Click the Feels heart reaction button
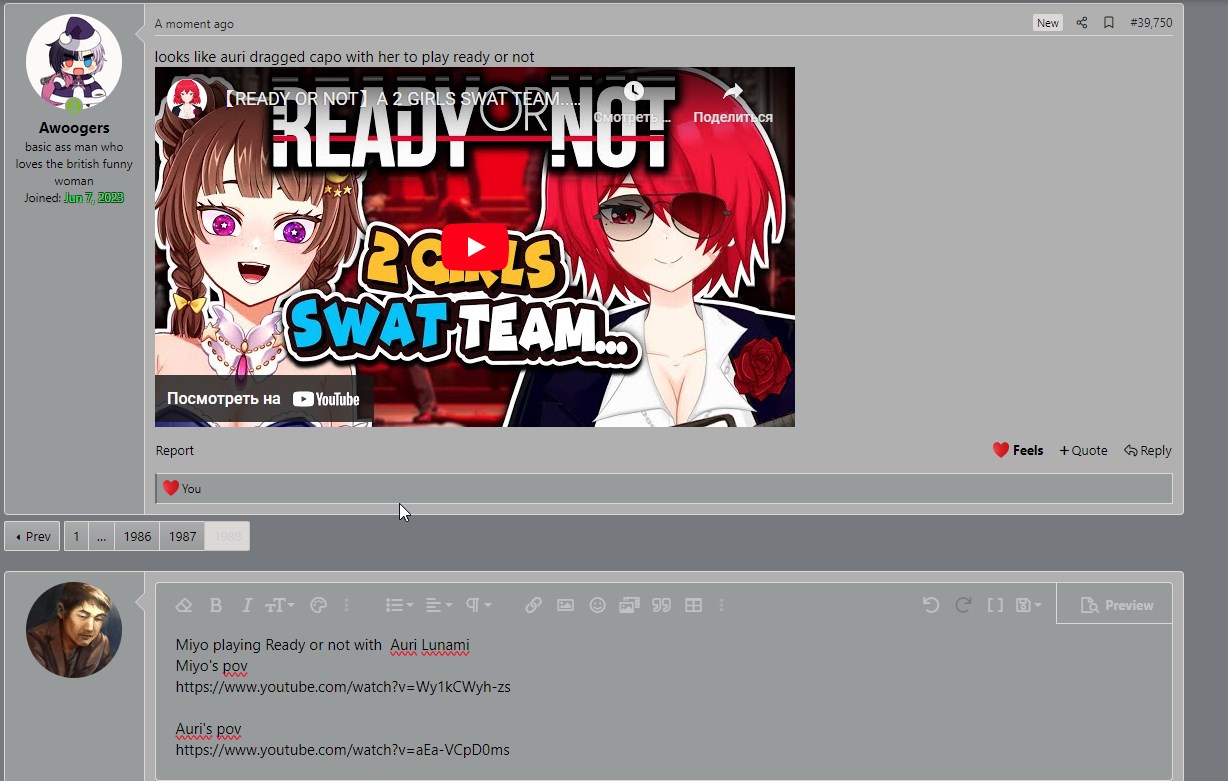 tap(1018, 451)
